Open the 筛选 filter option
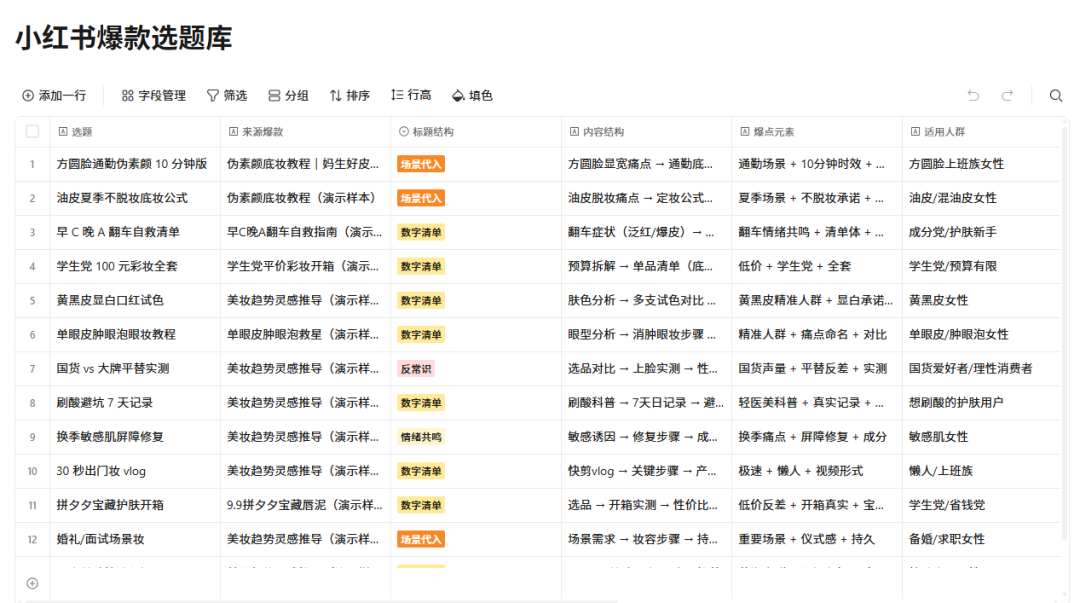The image size is (1080, 603). click(227, 96)
